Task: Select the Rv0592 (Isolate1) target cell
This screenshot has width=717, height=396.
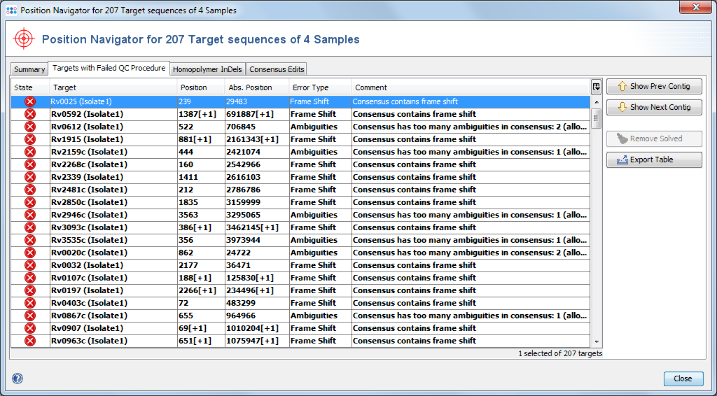Action: point(113,114)
